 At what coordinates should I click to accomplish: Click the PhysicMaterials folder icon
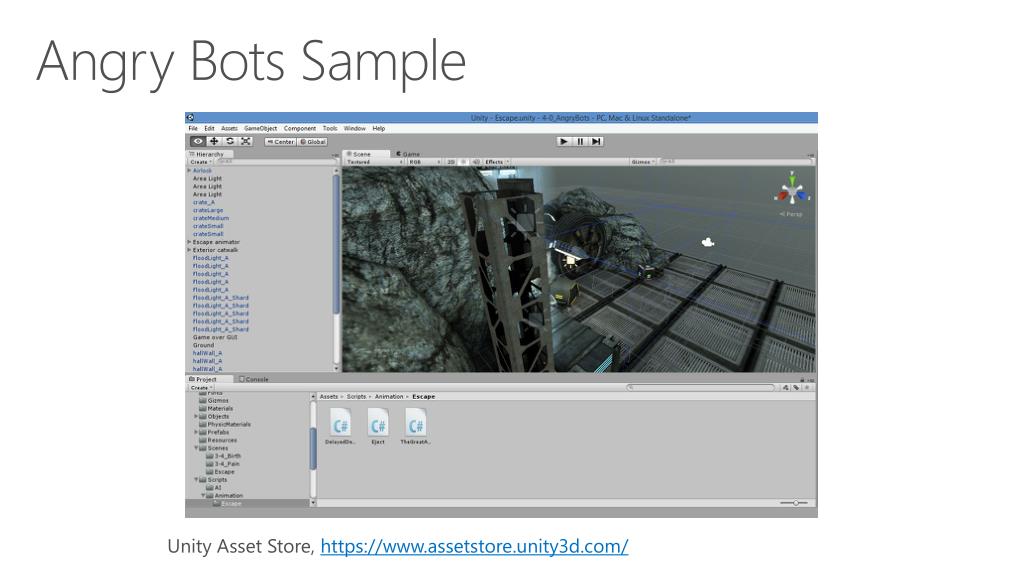pos(203,424)
